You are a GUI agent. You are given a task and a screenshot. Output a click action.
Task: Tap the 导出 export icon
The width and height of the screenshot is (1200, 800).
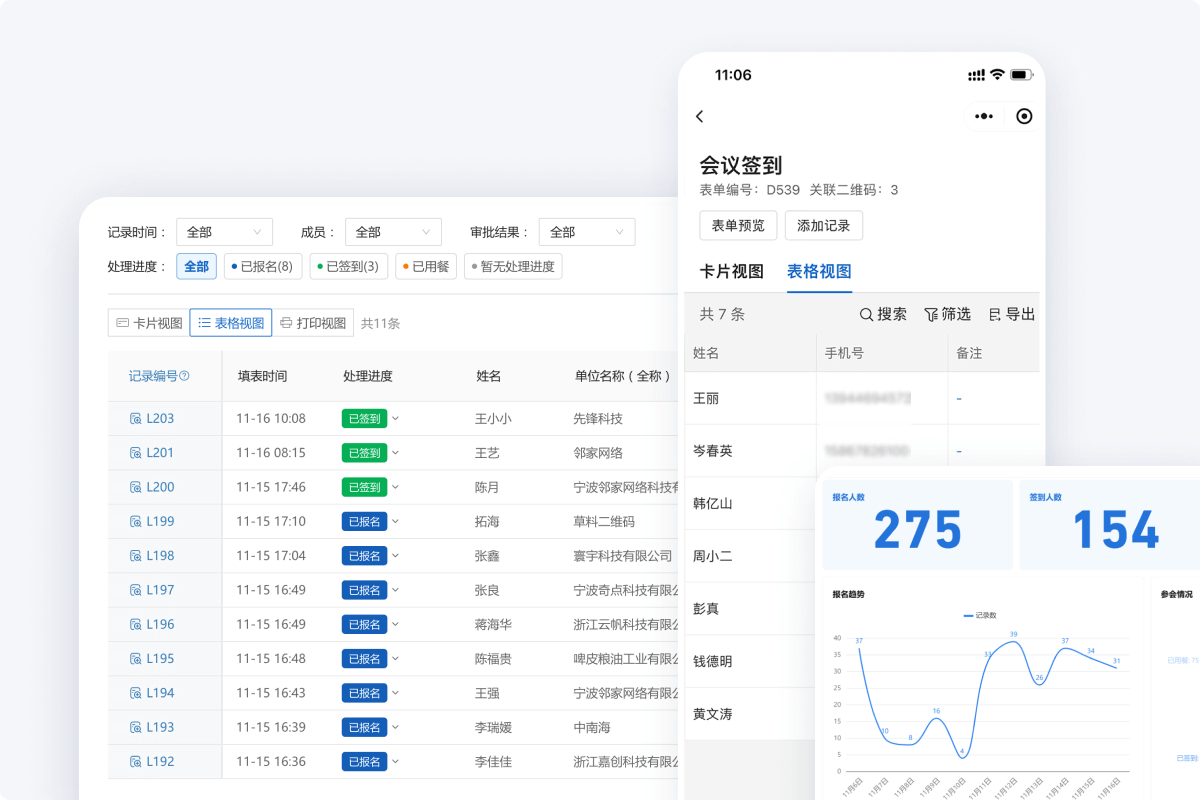coord(995,315)
